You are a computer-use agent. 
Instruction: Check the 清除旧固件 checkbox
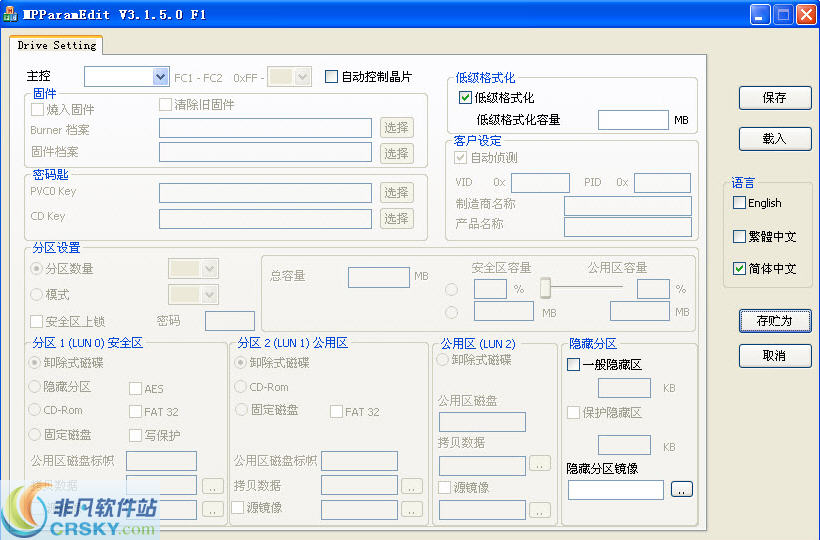(165, 104)
